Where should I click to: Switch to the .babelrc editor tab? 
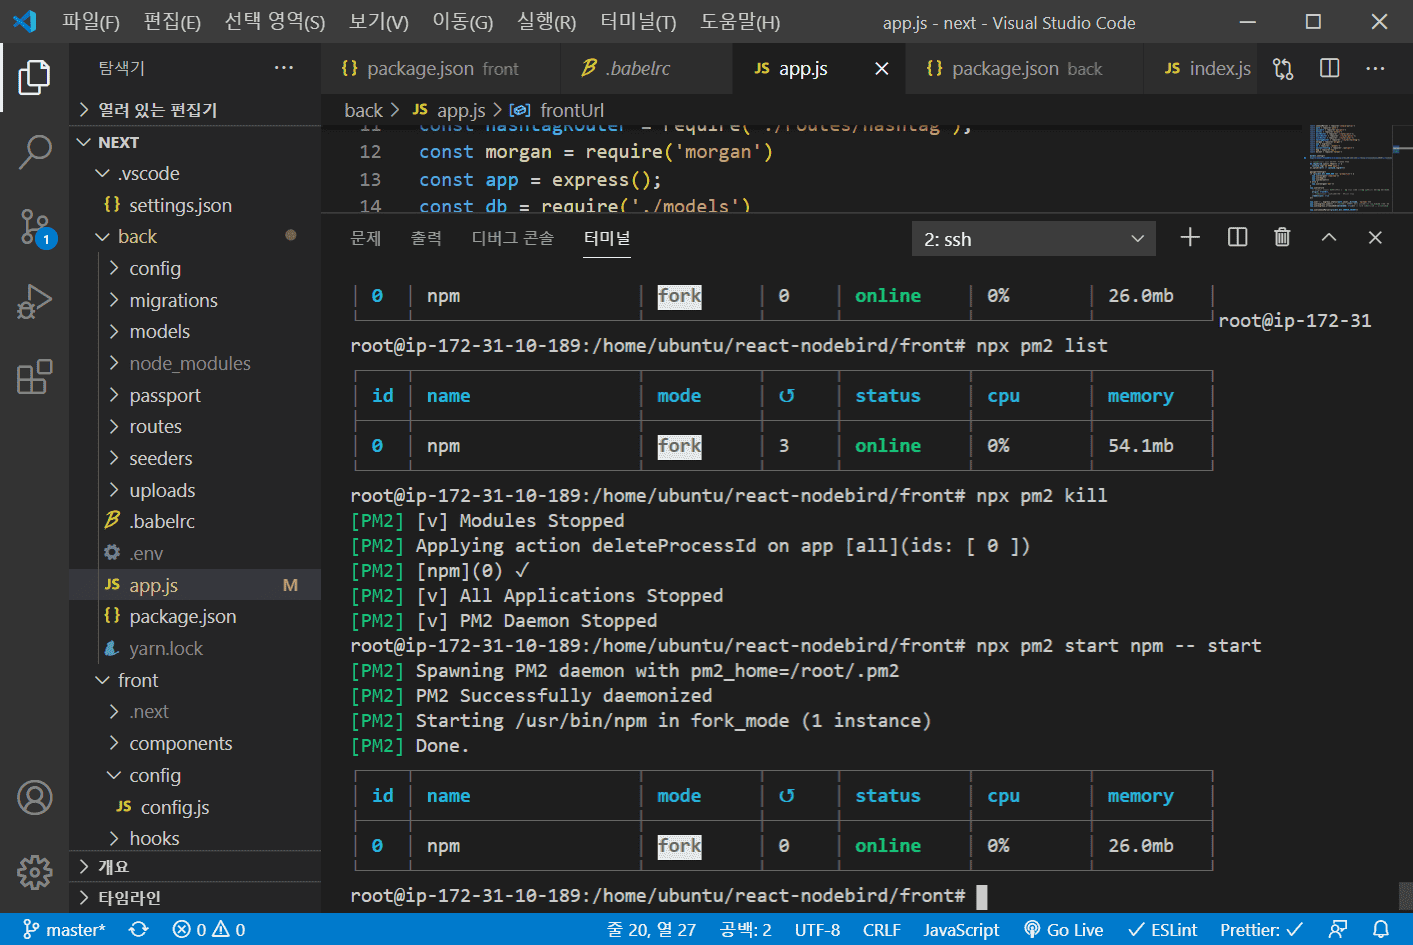coord(638,68)
